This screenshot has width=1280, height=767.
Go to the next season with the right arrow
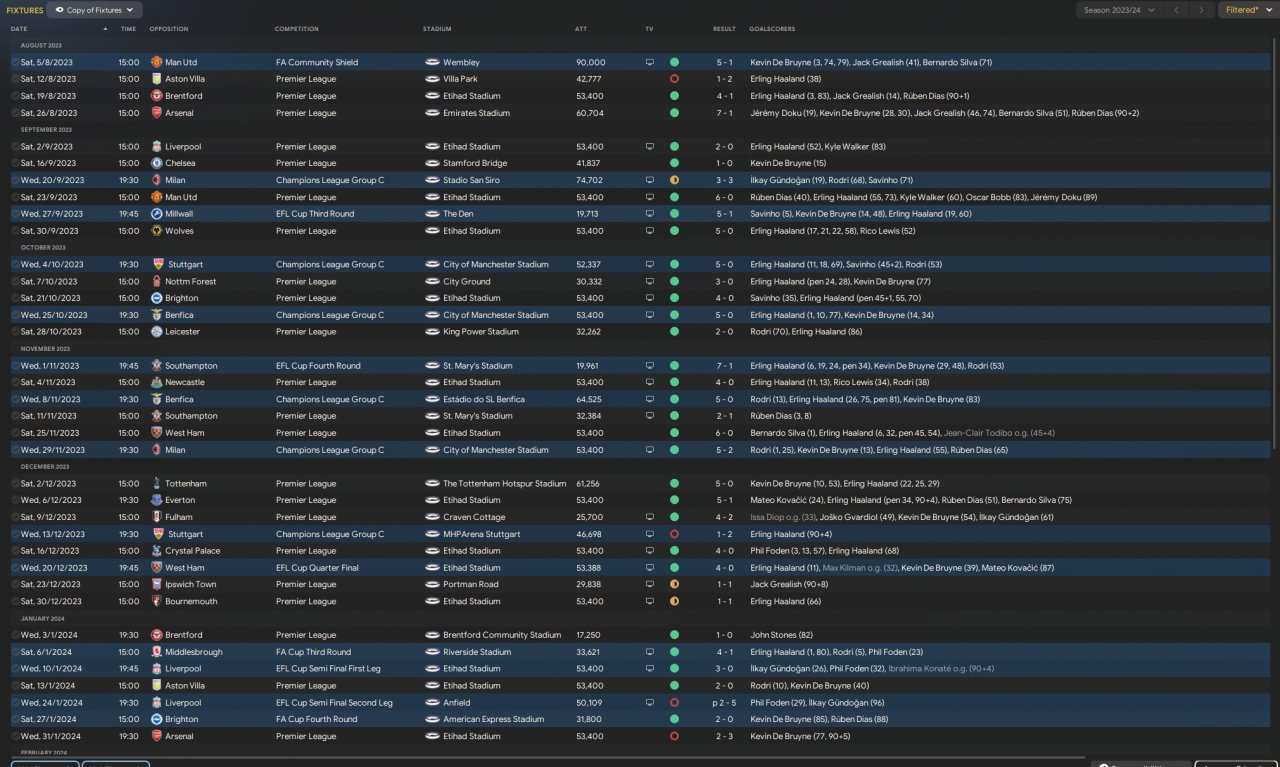point(1201,10)
